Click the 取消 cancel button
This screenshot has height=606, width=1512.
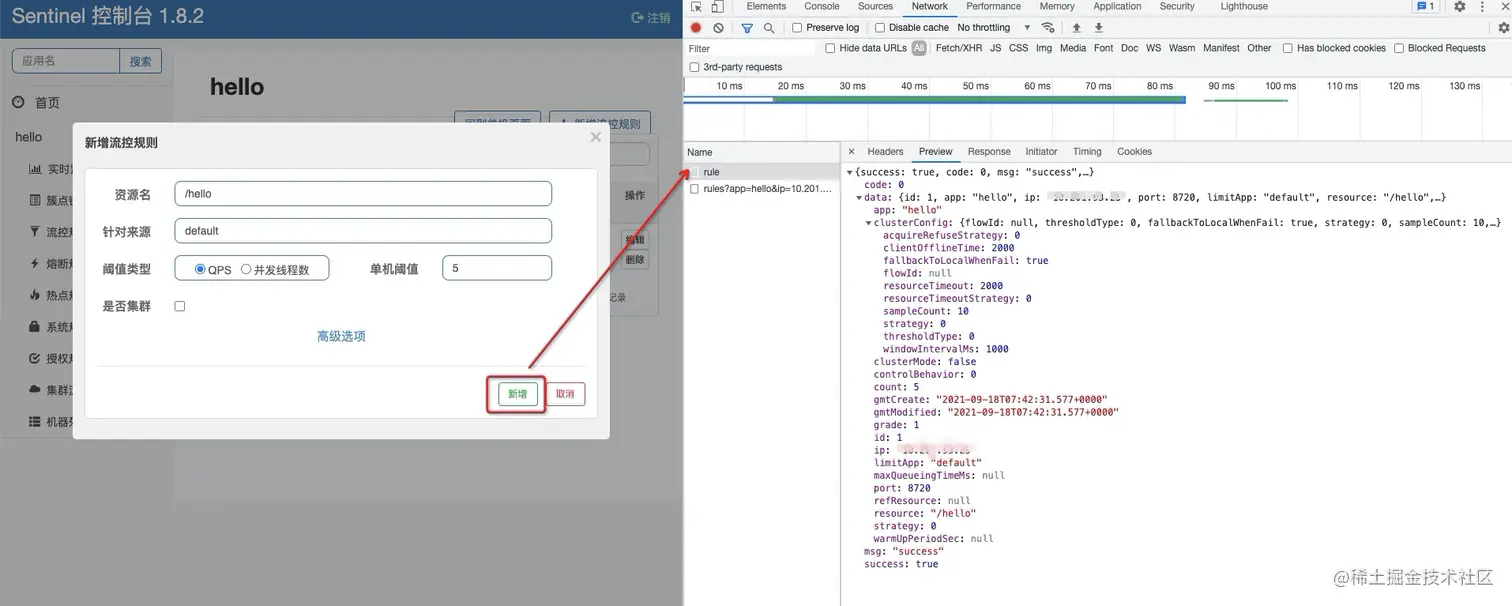(565, 394)
